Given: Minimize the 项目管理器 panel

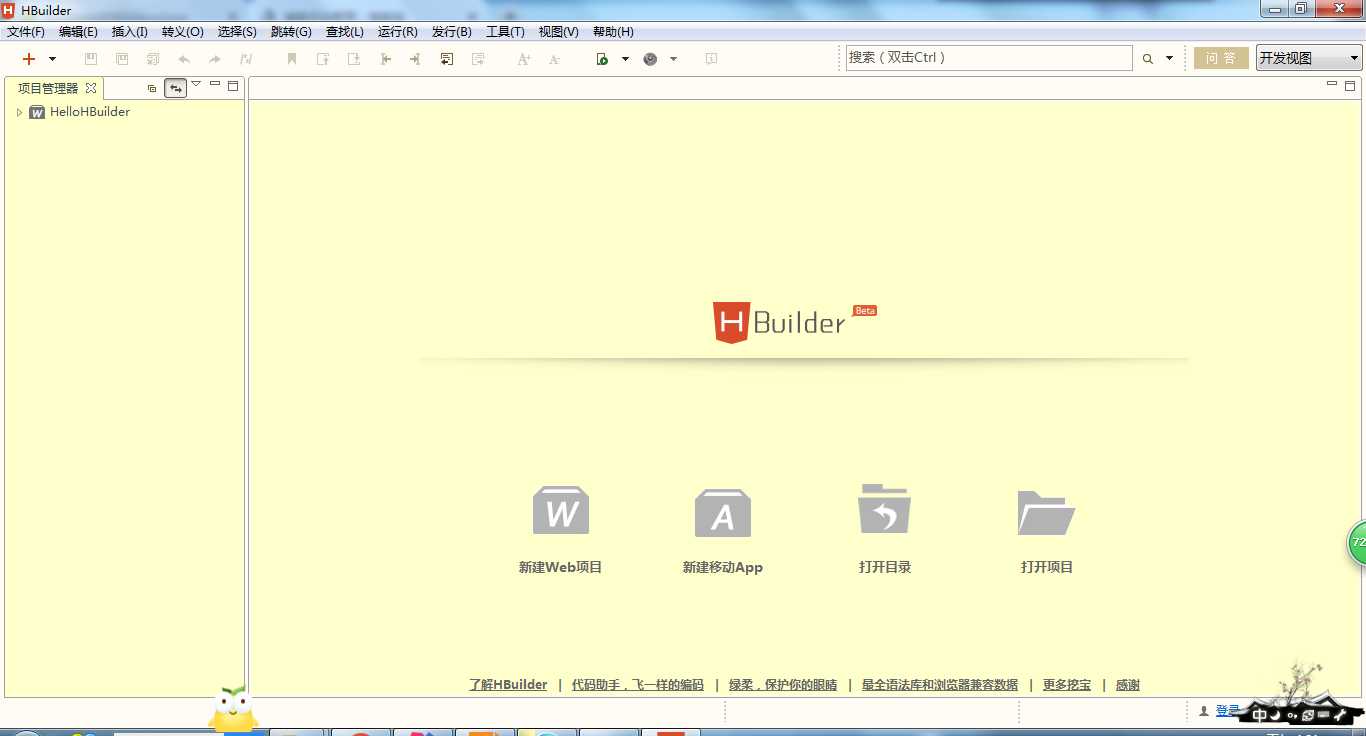Looking at the screenshot, I should point(215,85).
